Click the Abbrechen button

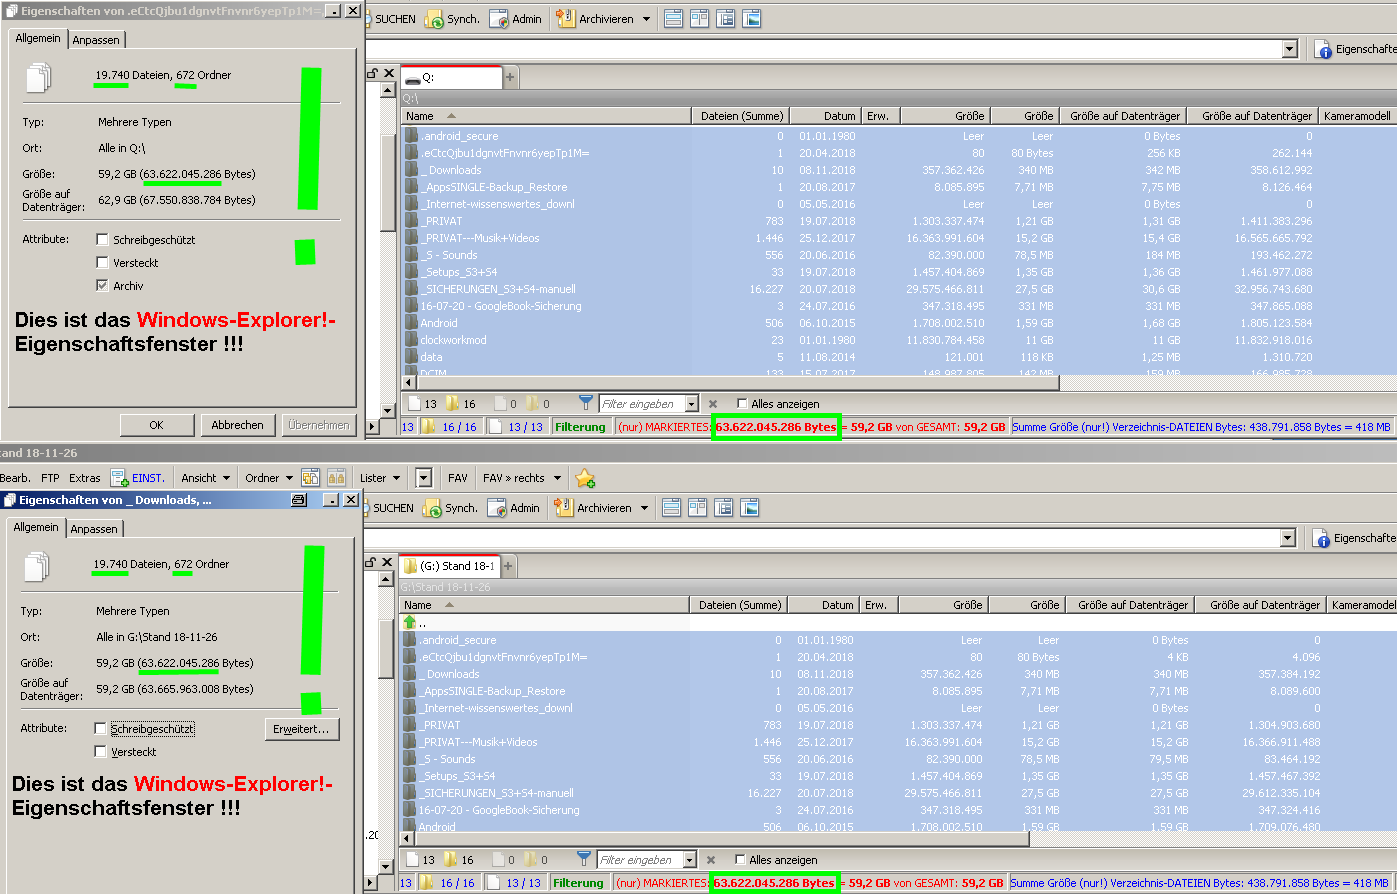coord(237,425)
